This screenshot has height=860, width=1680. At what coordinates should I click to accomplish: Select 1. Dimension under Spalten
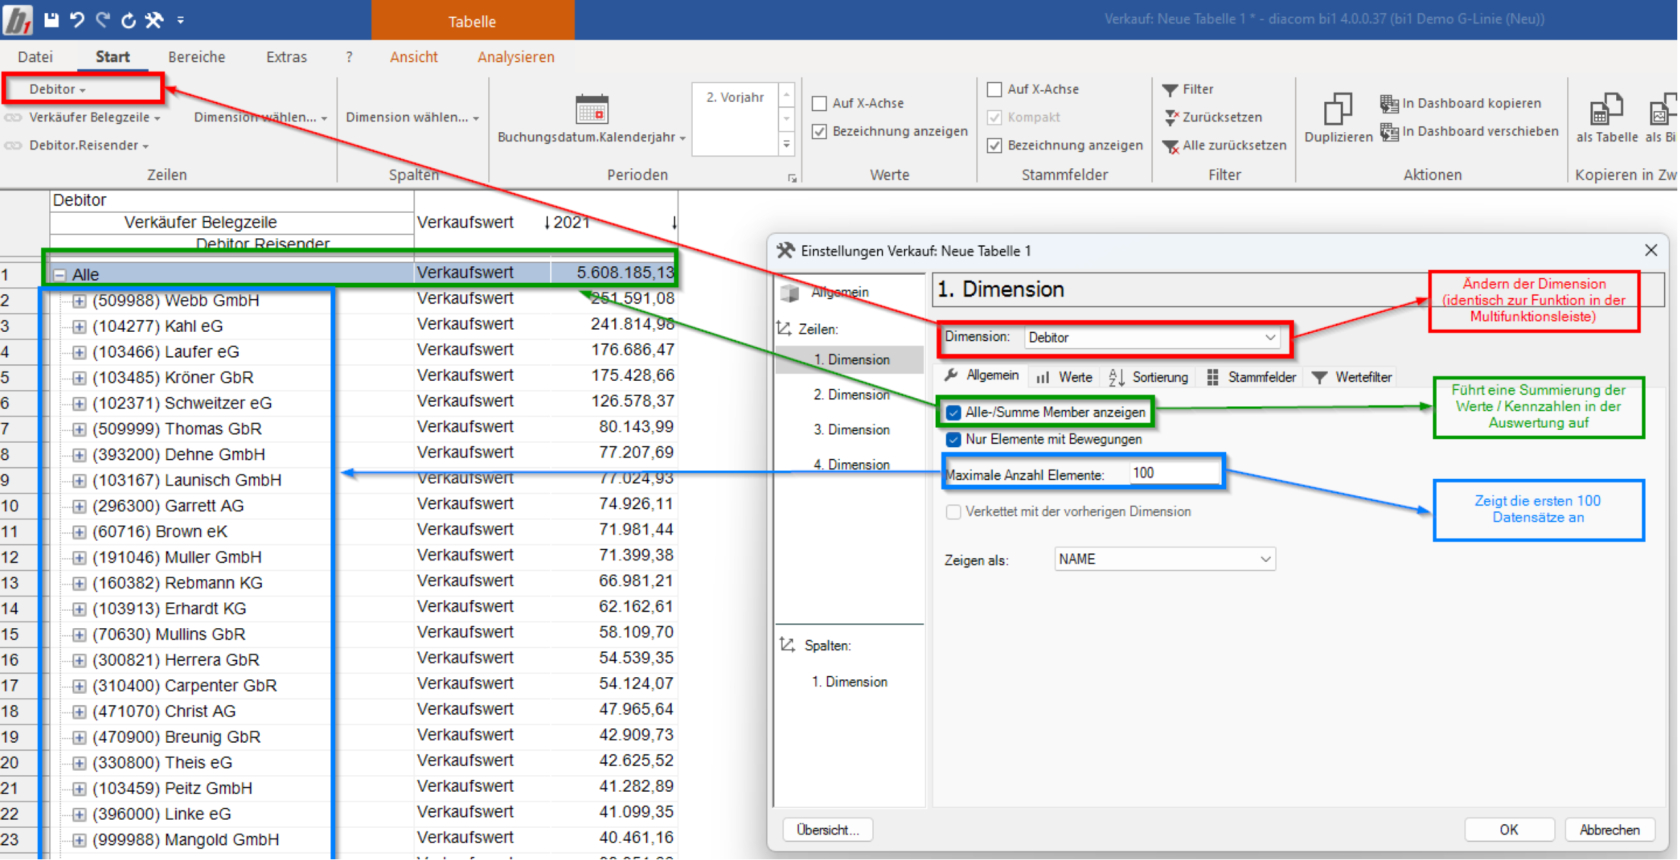point(849,682)
